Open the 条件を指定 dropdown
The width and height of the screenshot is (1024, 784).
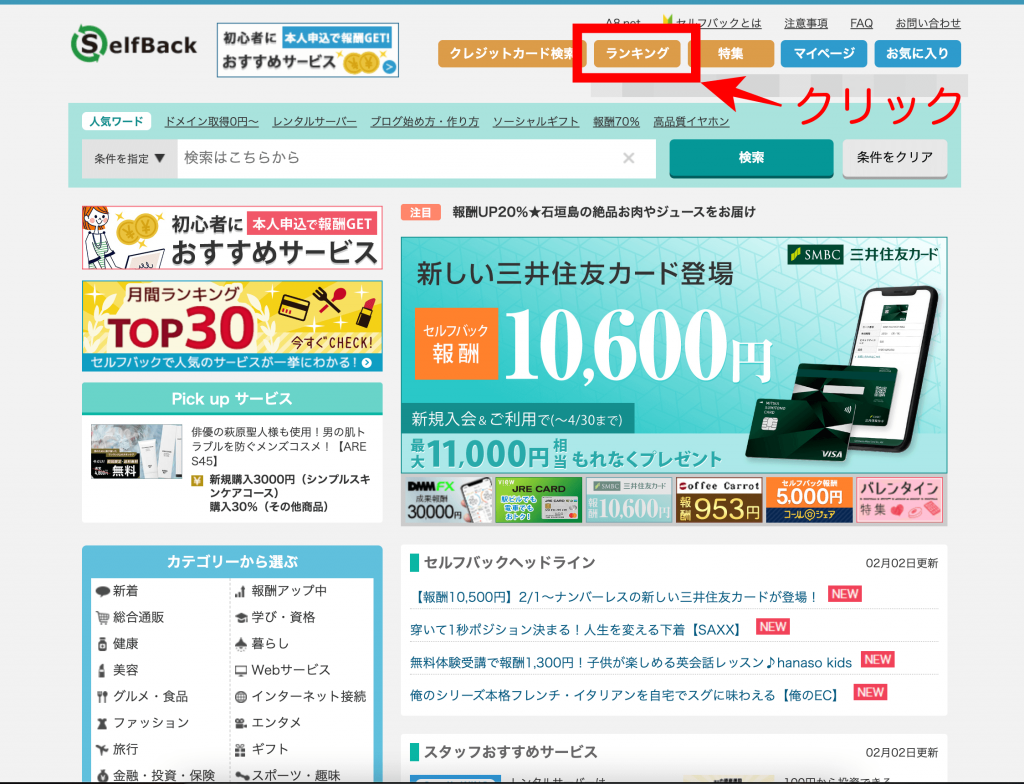[130, 158]
